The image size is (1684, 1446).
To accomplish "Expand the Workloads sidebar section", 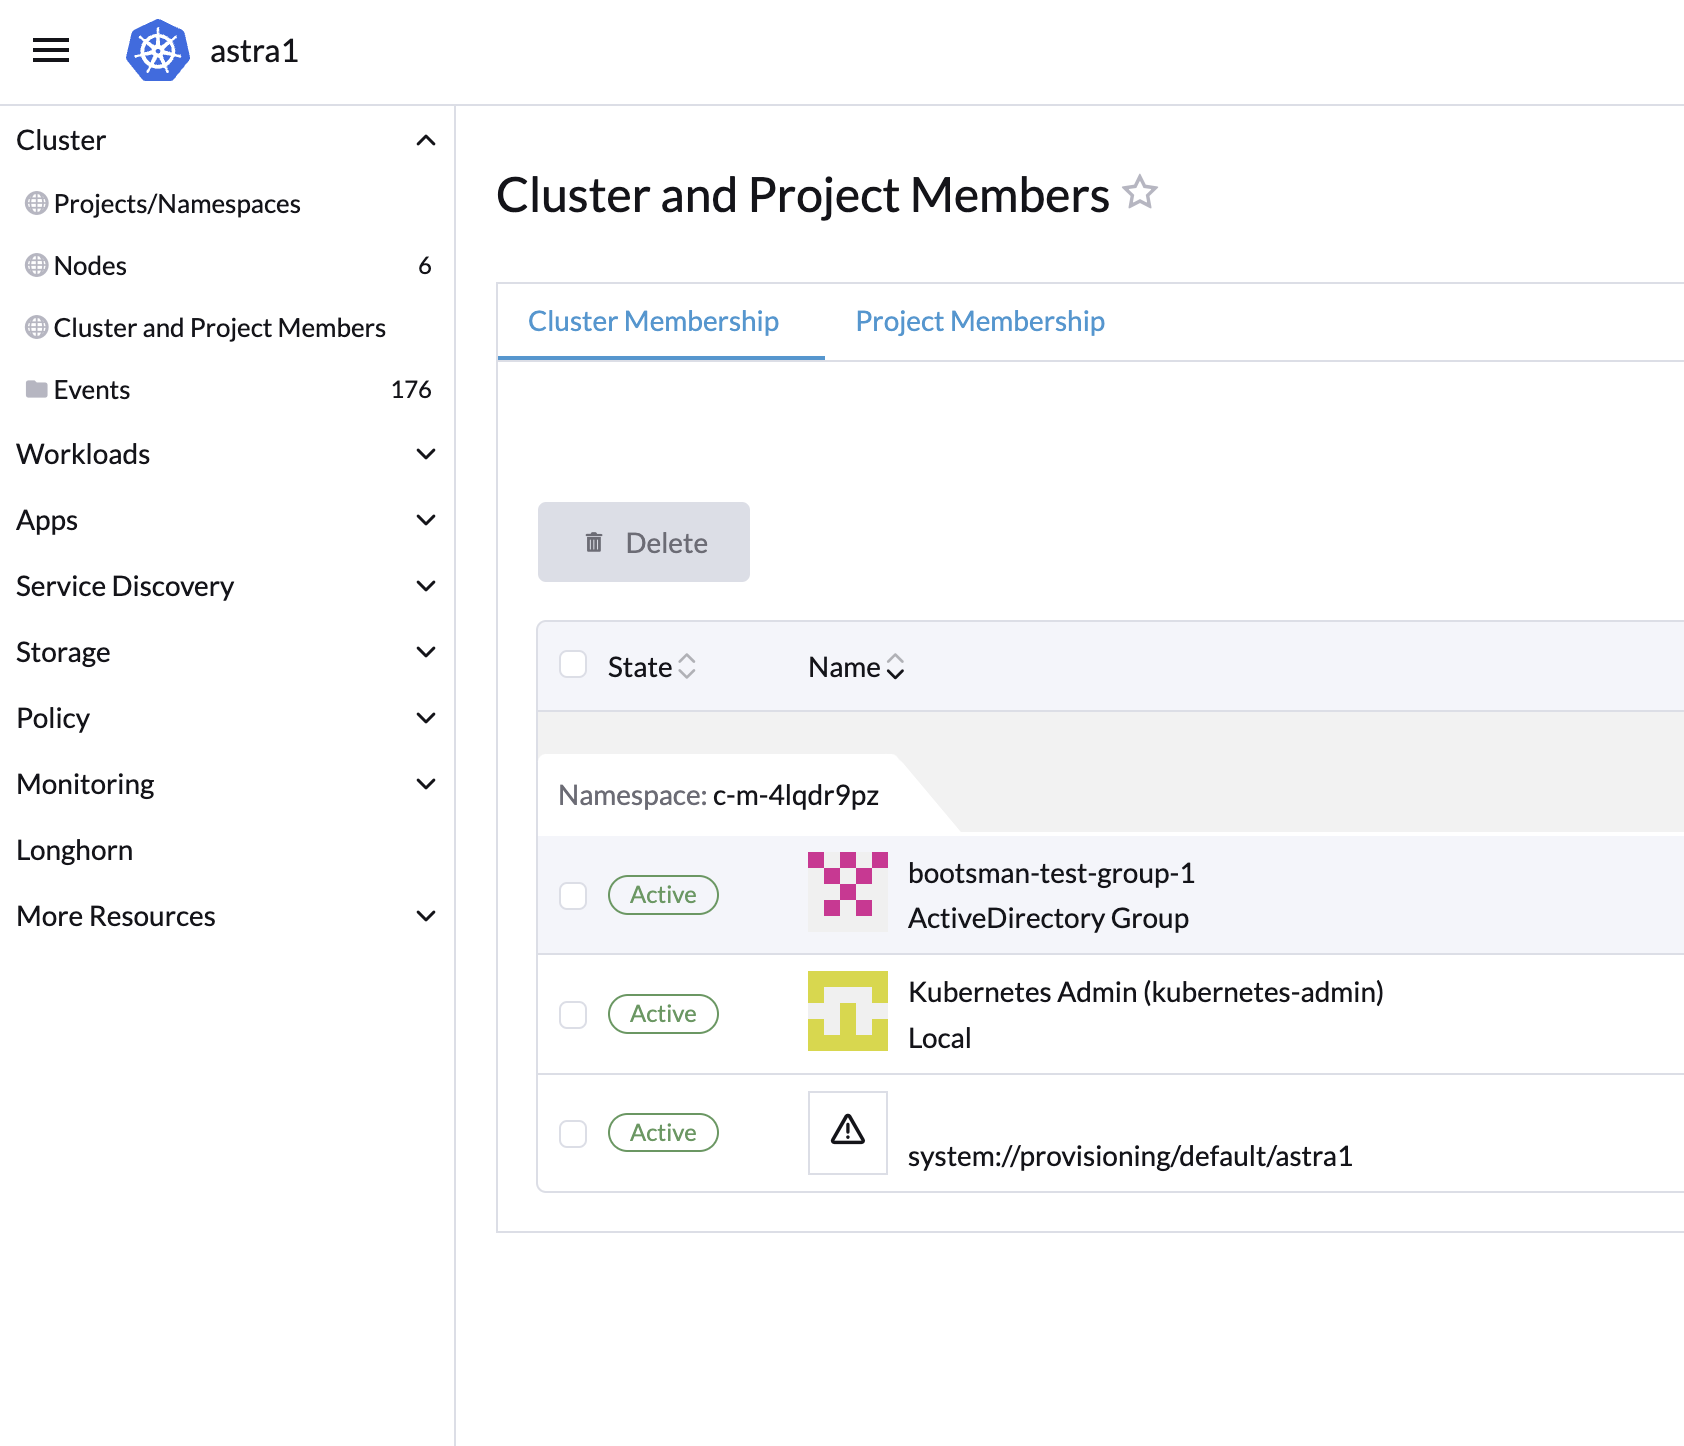I will tap(425, 454).
